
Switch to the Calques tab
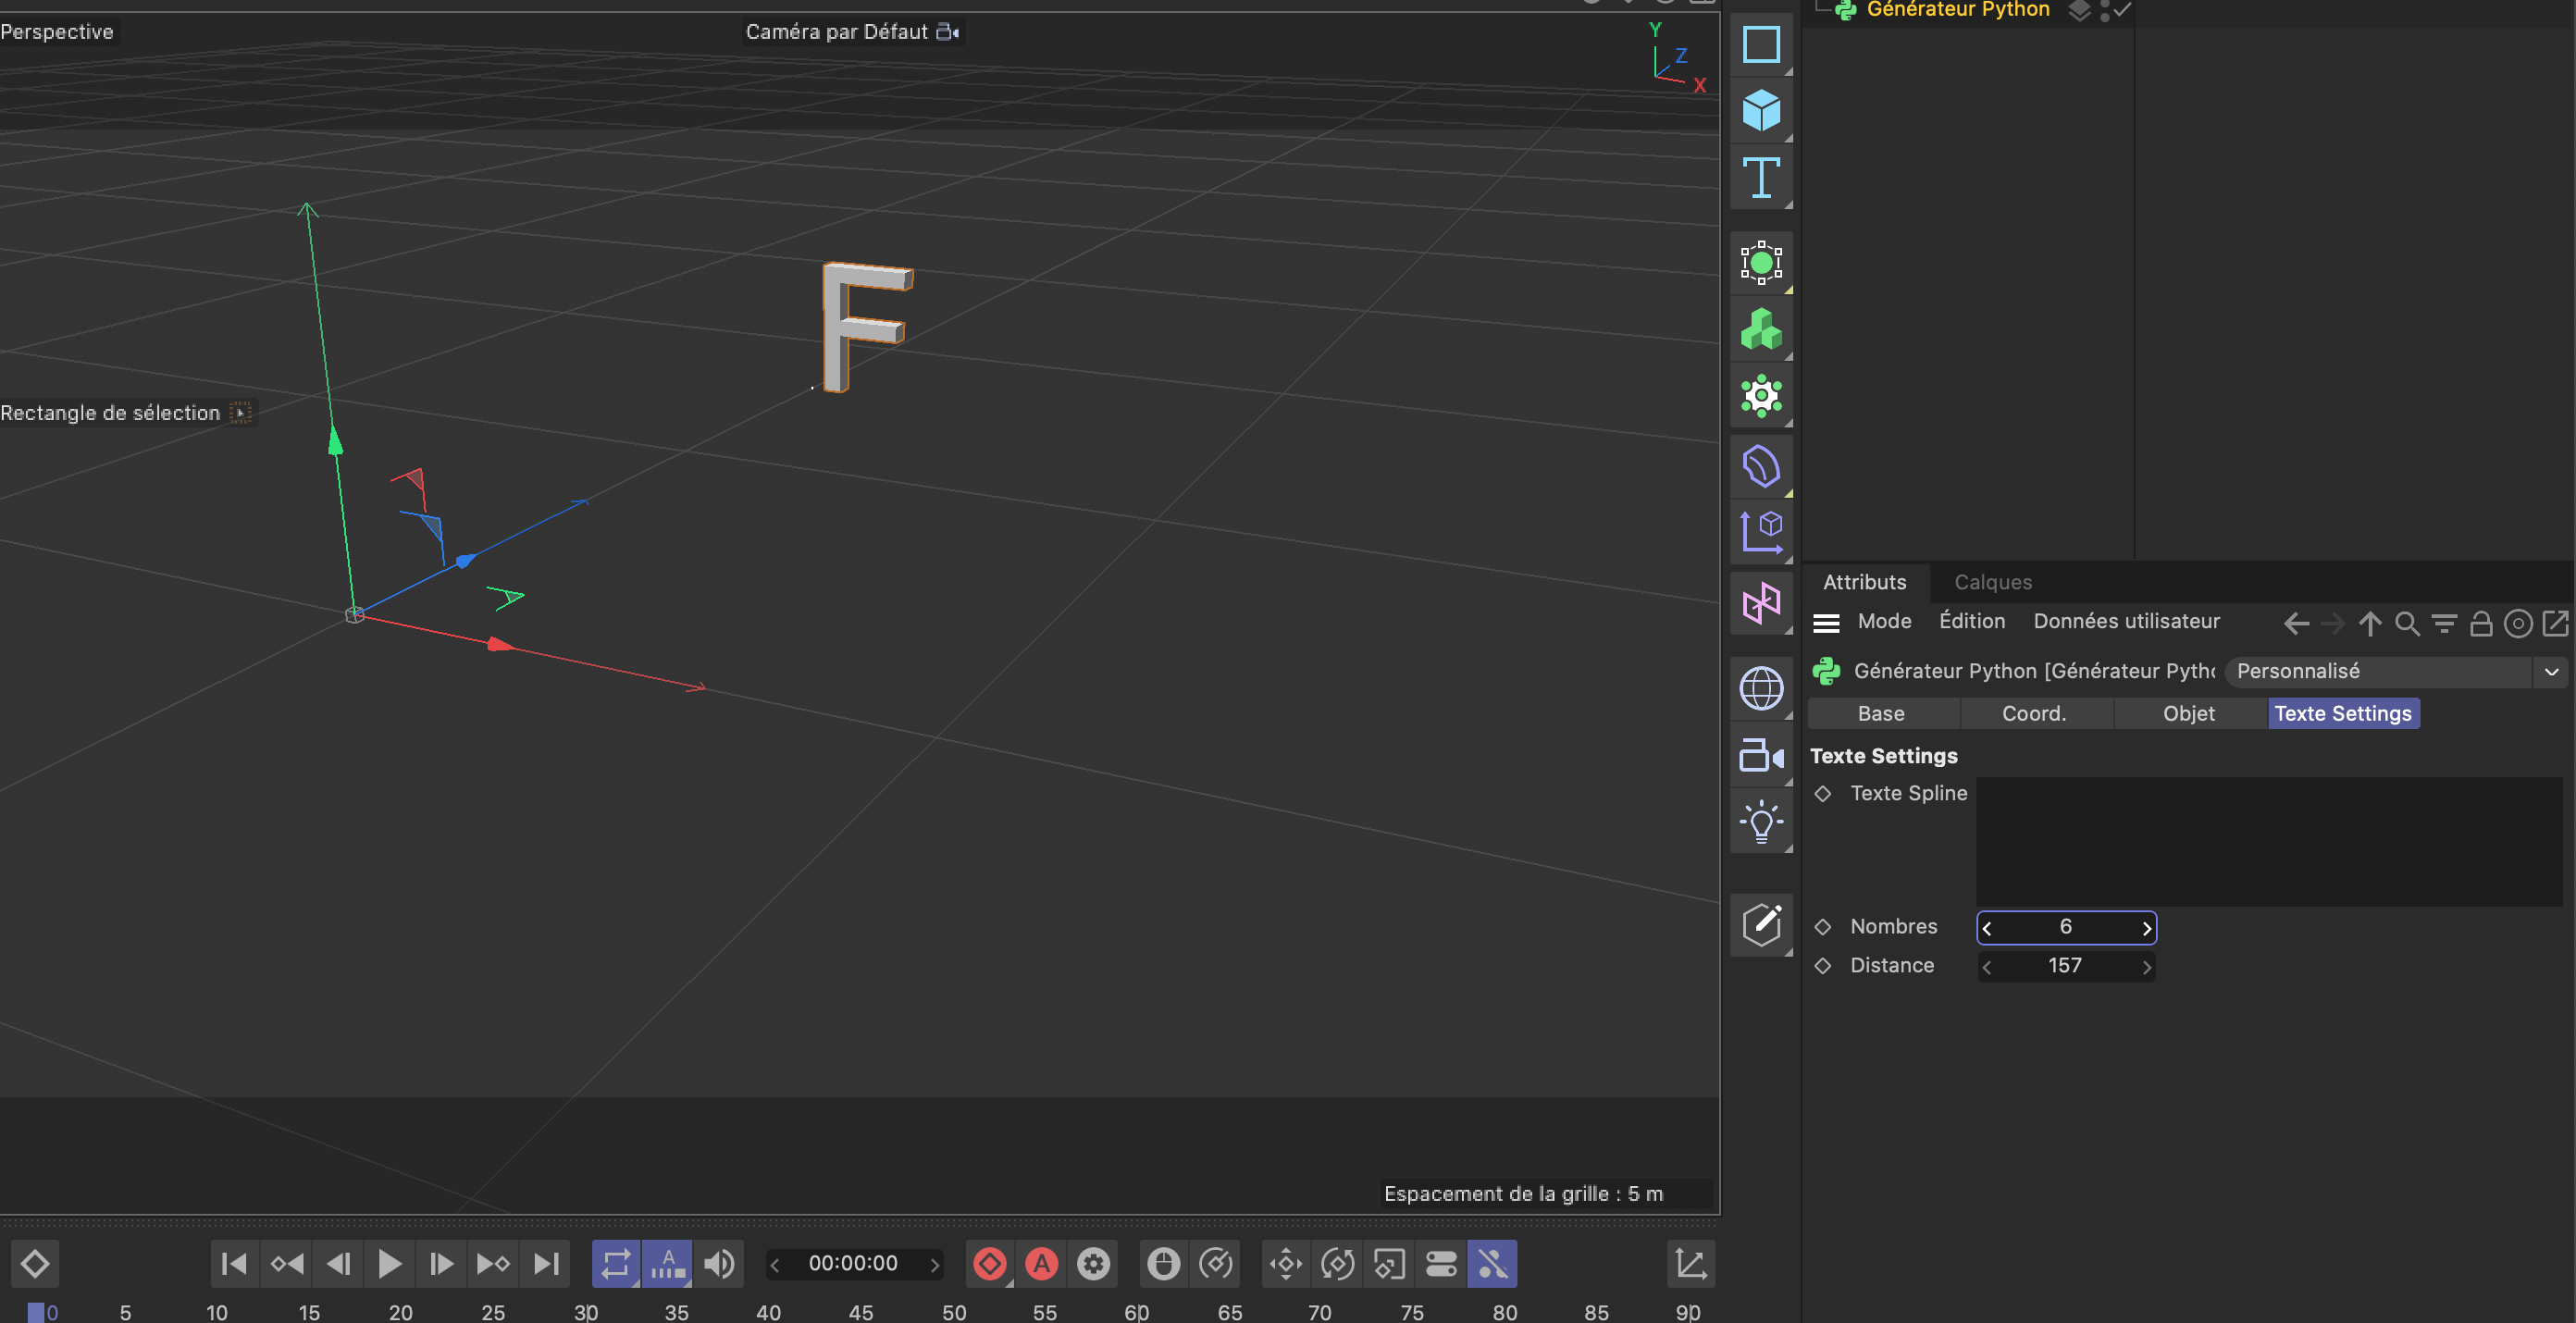click(1992, 582)
